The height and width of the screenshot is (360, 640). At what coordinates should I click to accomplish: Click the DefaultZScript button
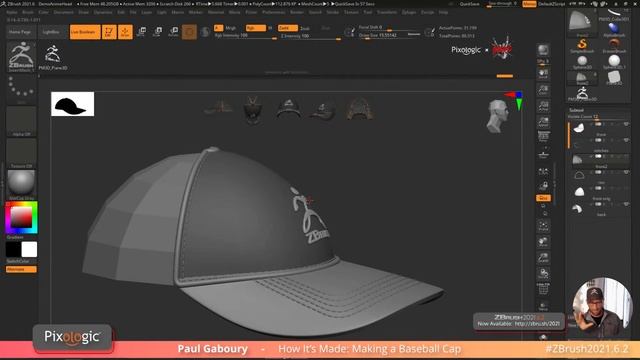[x=551, y=4]
